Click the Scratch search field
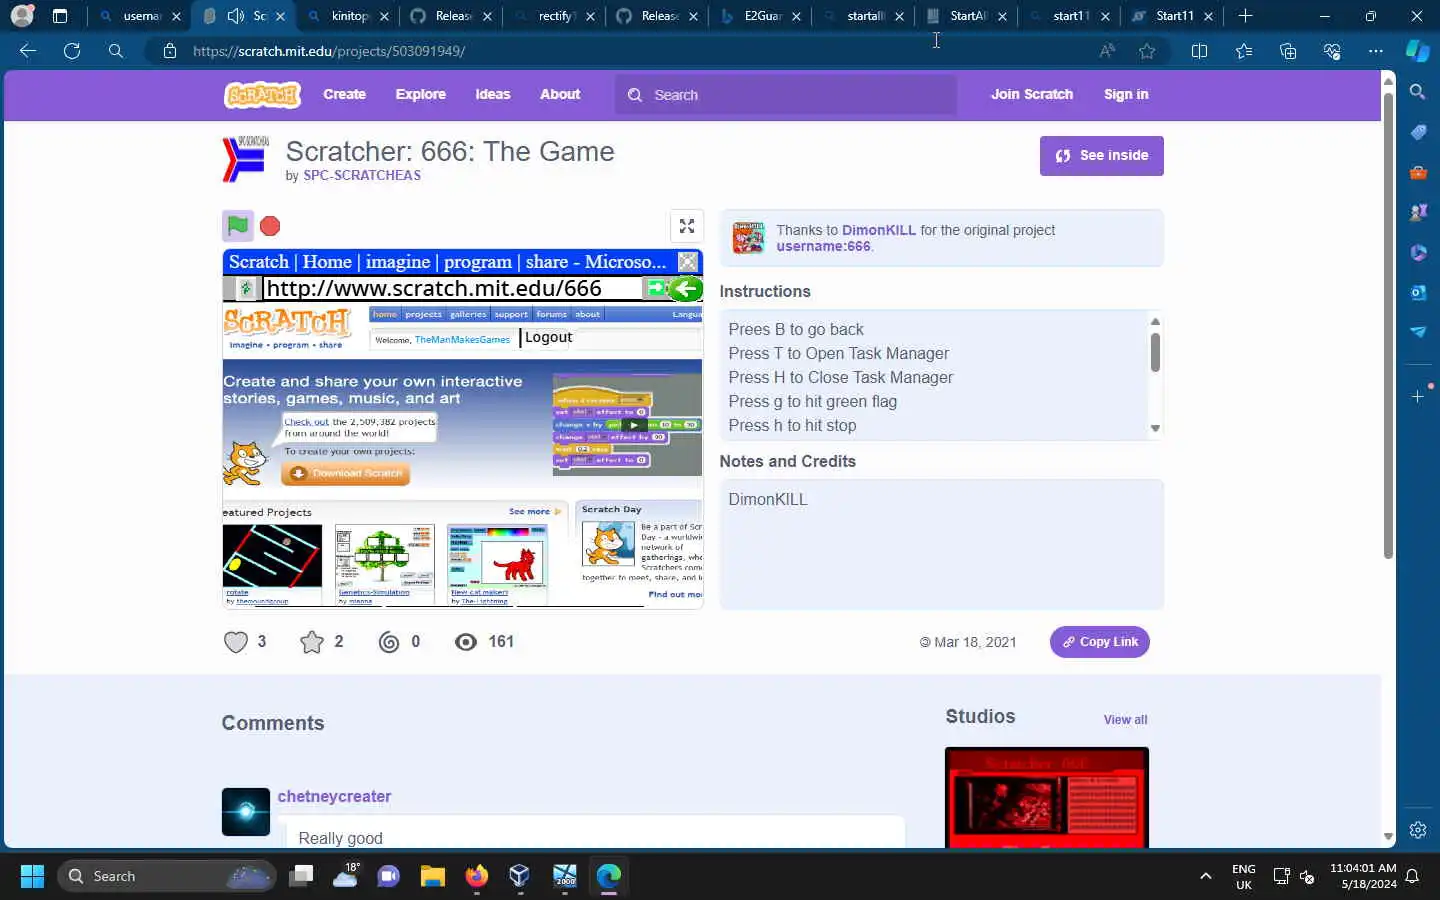The image size is (1440, 900). (786, 95)
